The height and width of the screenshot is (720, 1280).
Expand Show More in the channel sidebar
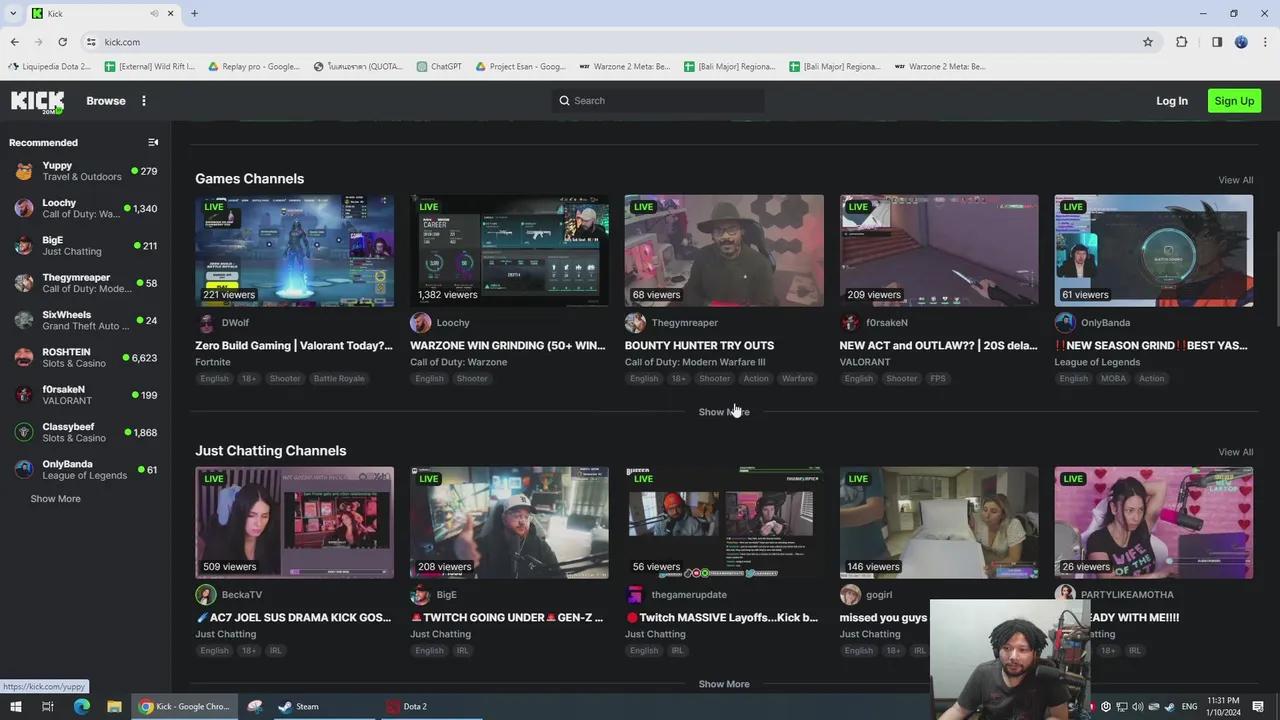55,498
